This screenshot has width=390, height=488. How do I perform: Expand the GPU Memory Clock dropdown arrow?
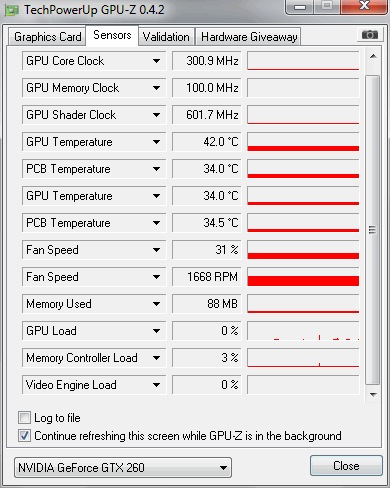[156, 88]
